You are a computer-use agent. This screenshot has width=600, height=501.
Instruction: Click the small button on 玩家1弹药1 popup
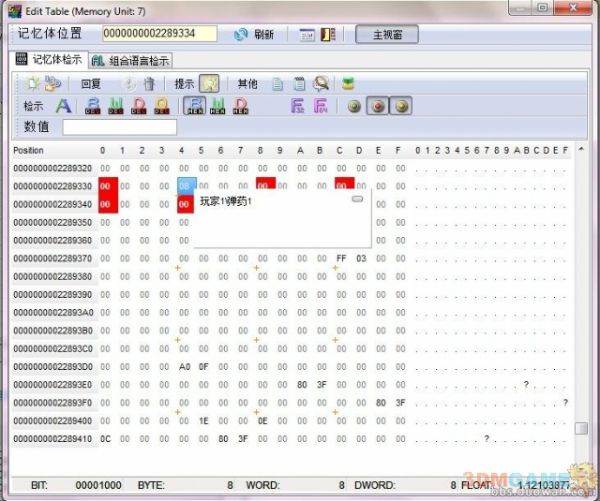357,199
